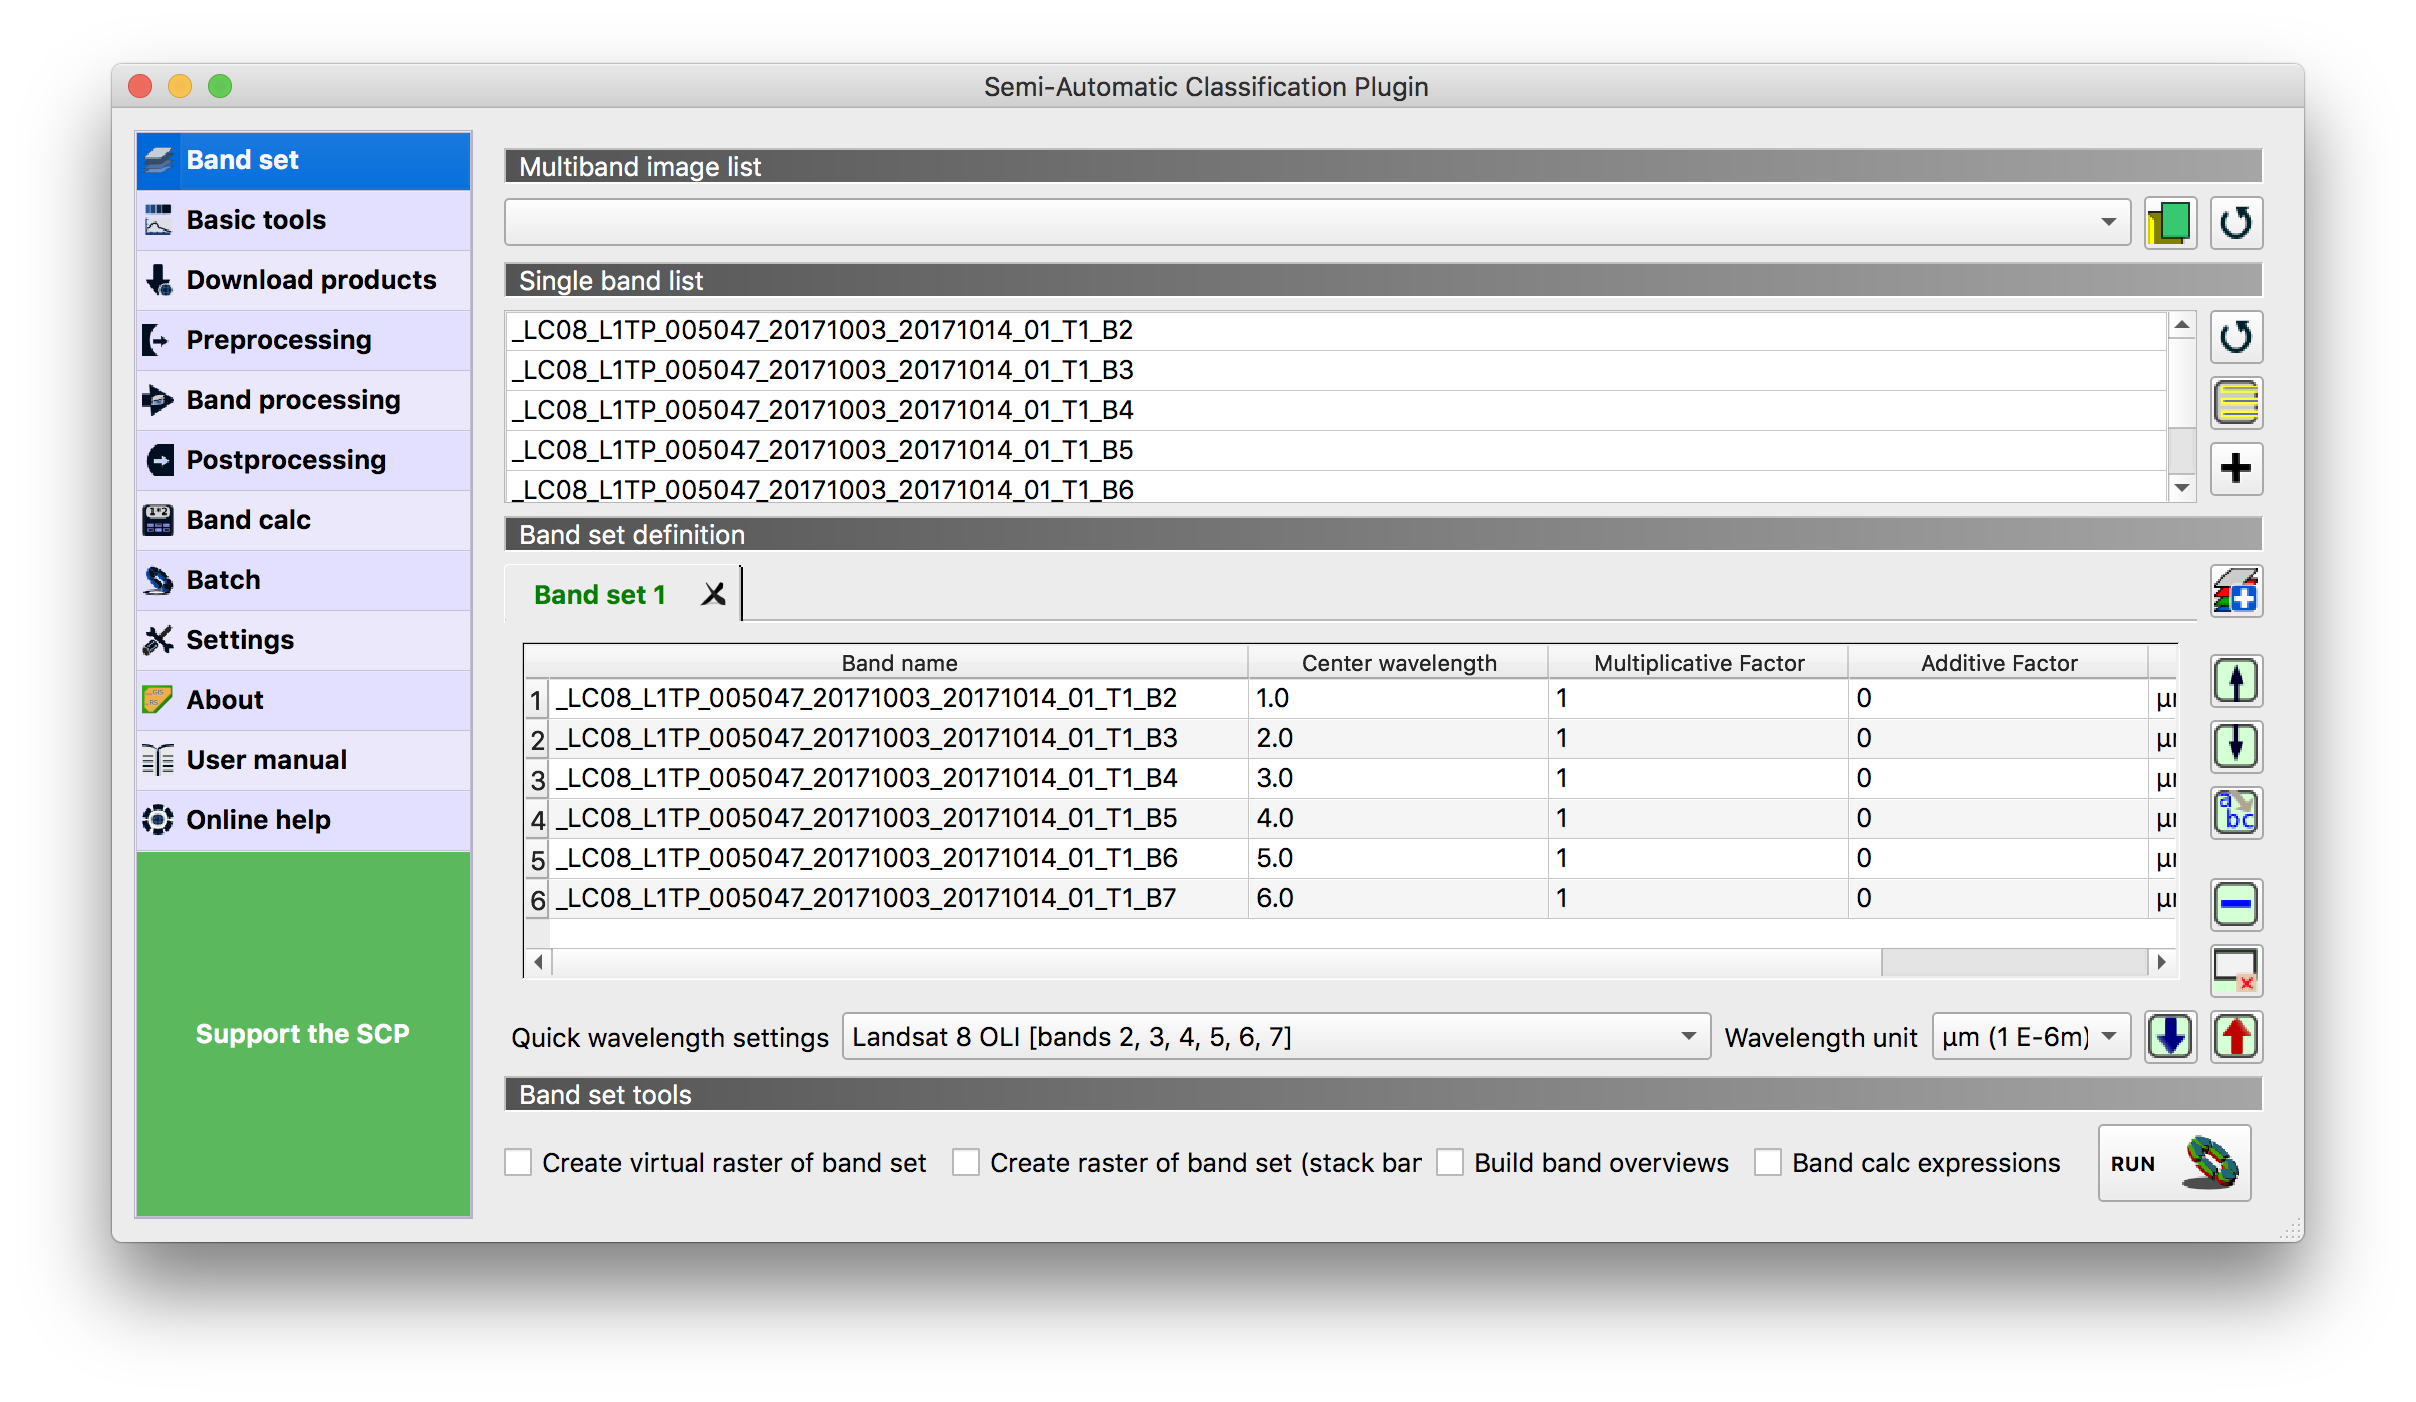2416x1402 pixels.
Task: Click the open multiband file icon
Action: 2169,222
